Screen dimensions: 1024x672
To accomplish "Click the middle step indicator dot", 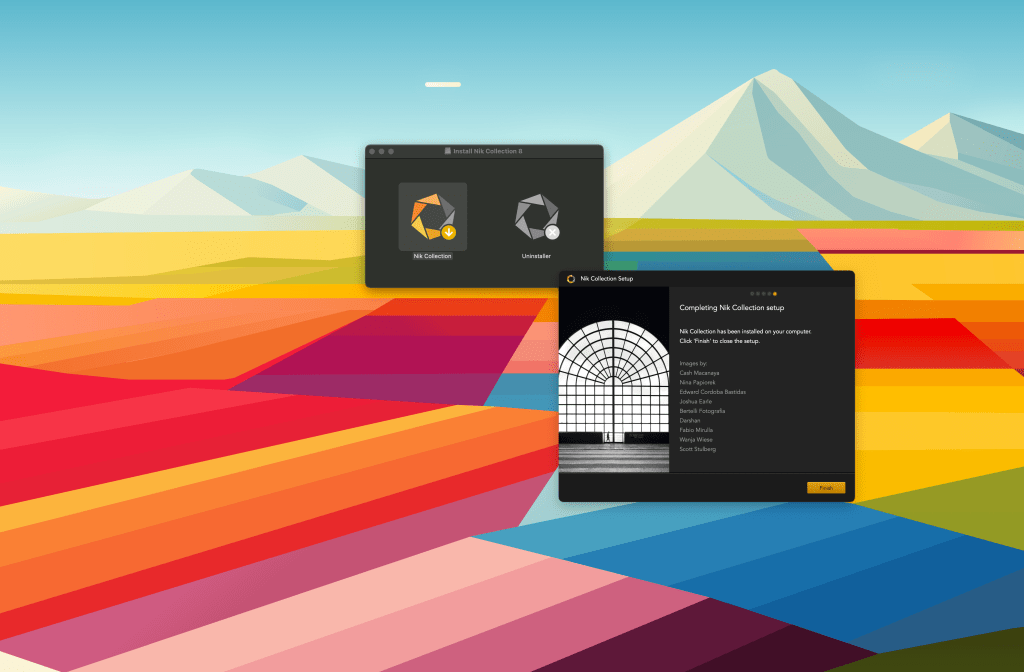I will (x=763, y=294).
